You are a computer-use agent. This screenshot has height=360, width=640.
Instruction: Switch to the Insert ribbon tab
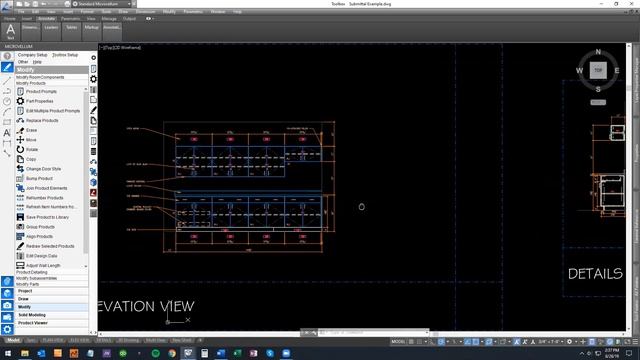tap(27, 19)
